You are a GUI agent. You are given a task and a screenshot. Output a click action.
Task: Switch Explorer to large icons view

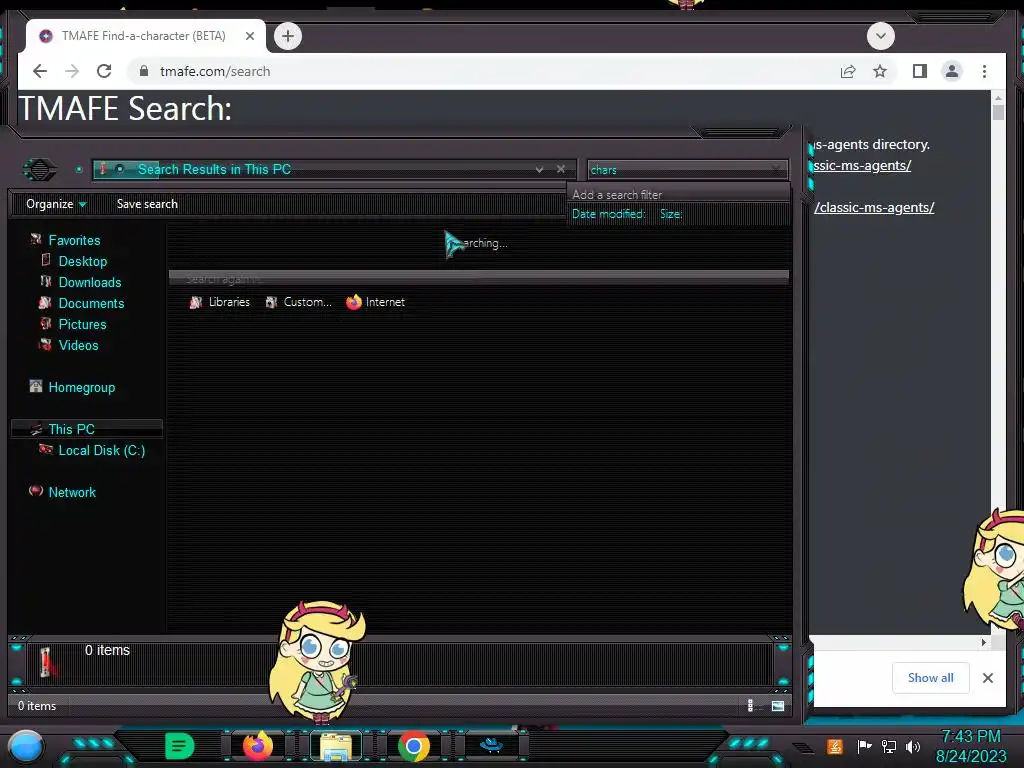click(778, 705)
